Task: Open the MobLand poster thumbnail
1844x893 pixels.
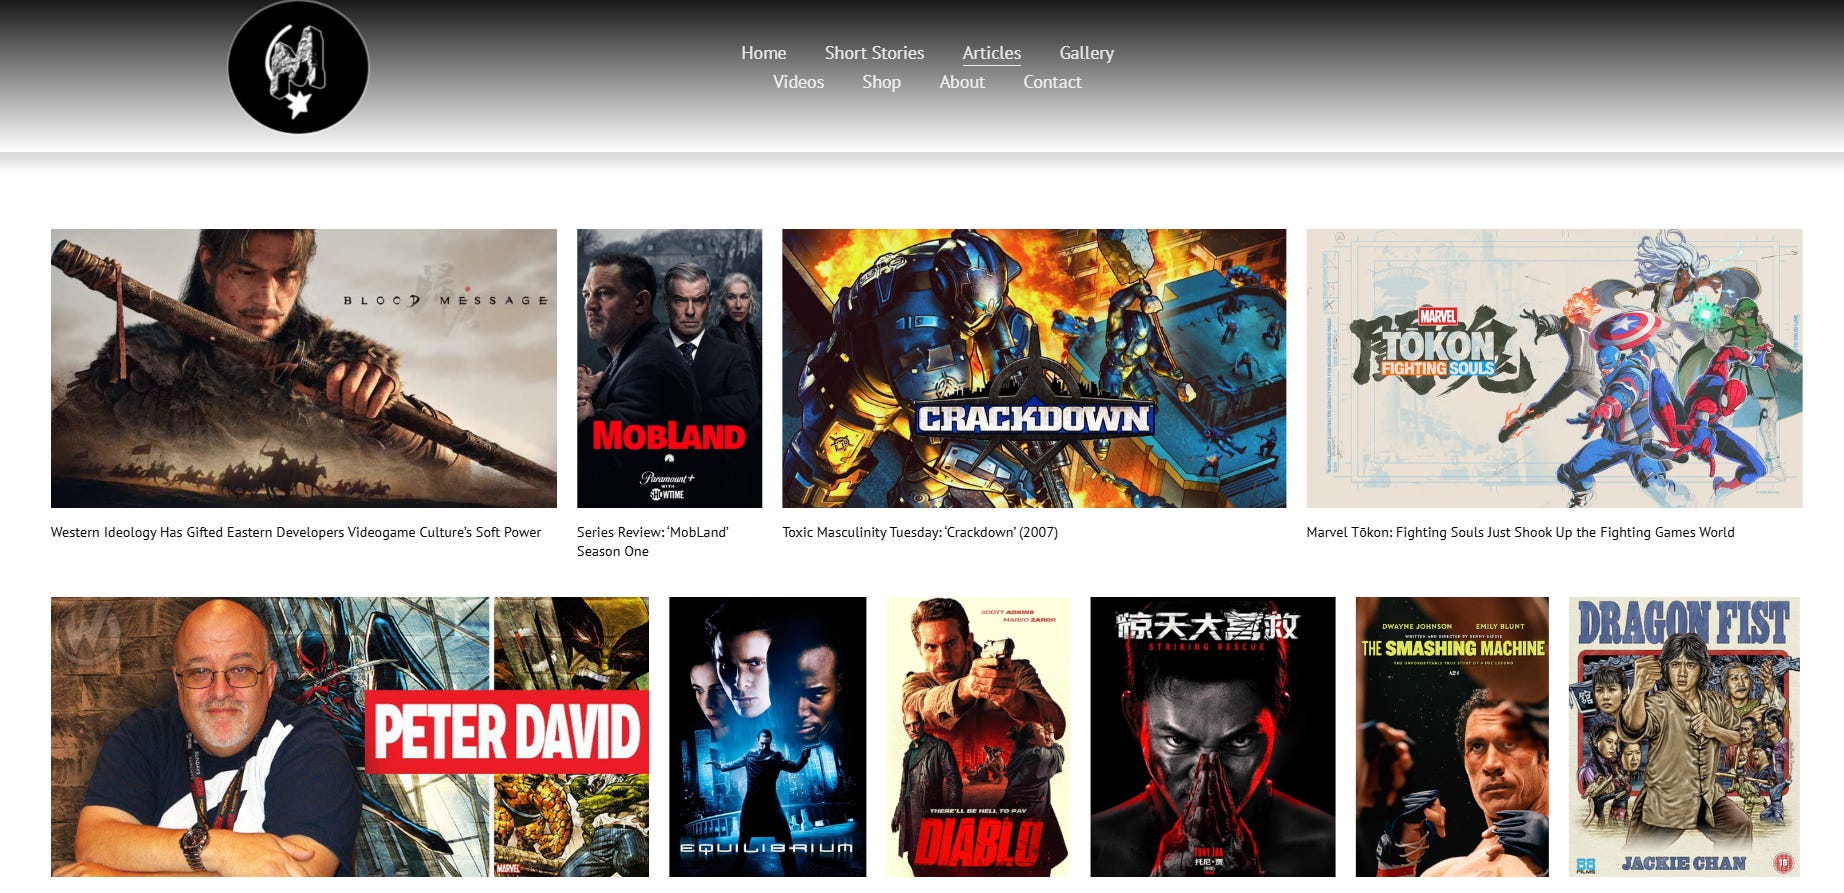Action: (669, 368)
